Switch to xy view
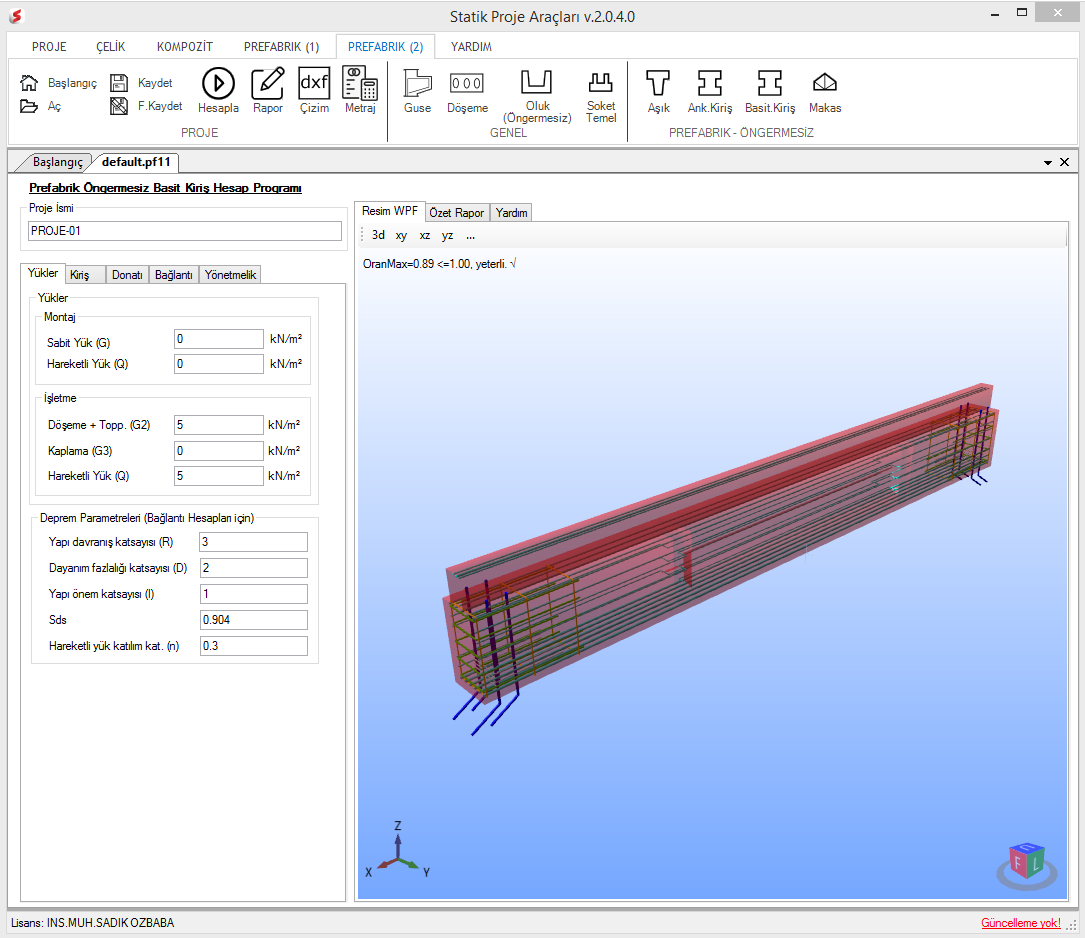This screenshot has height=938, width=1085. [x=401, y=235]
